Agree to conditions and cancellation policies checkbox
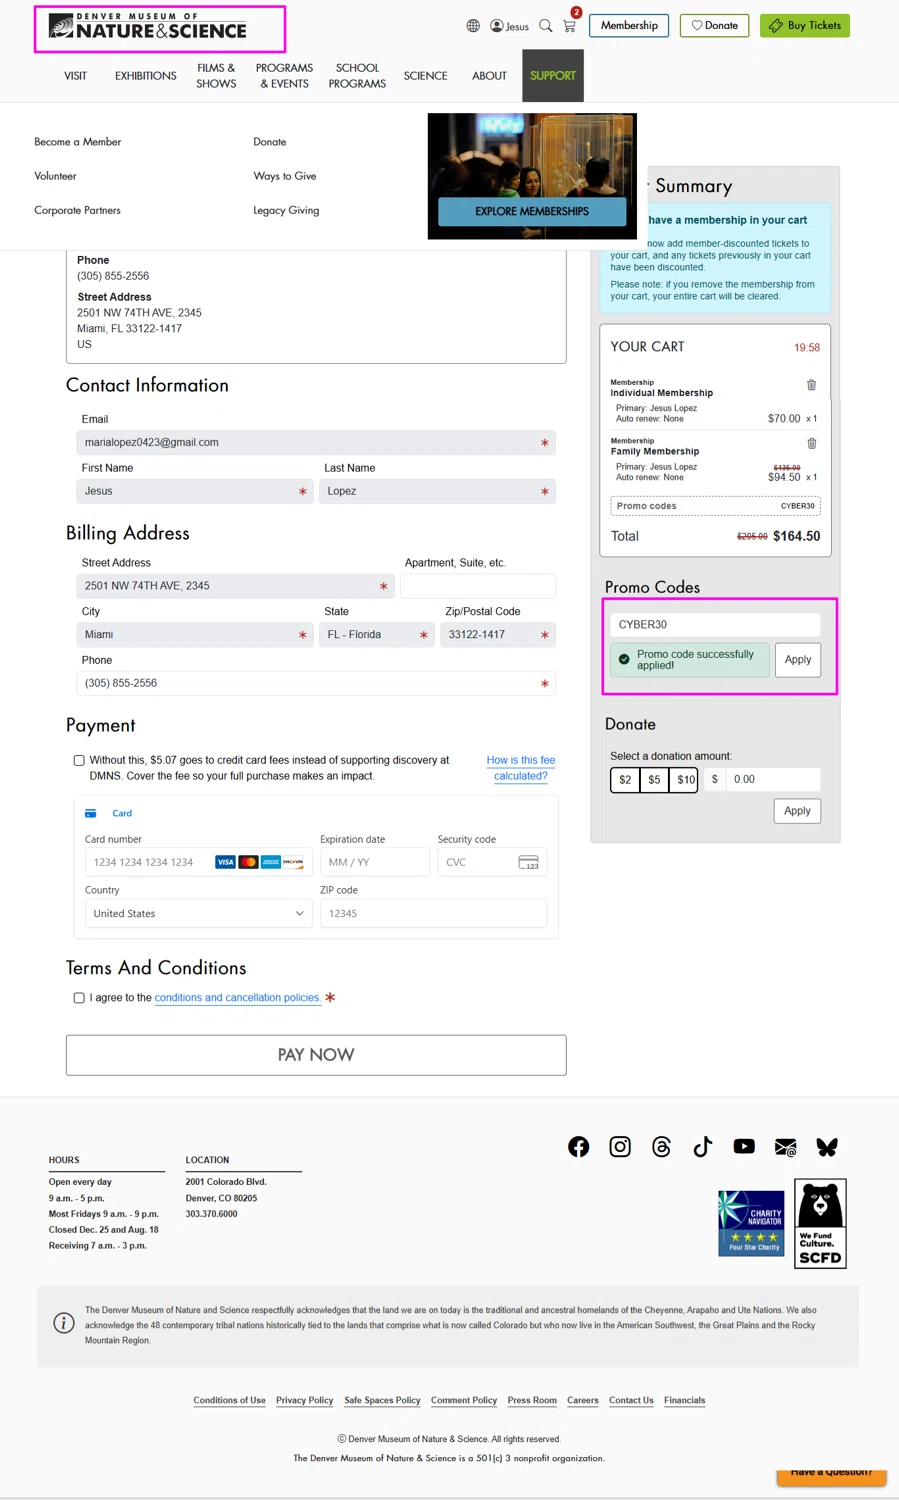 tap(79, 998)
